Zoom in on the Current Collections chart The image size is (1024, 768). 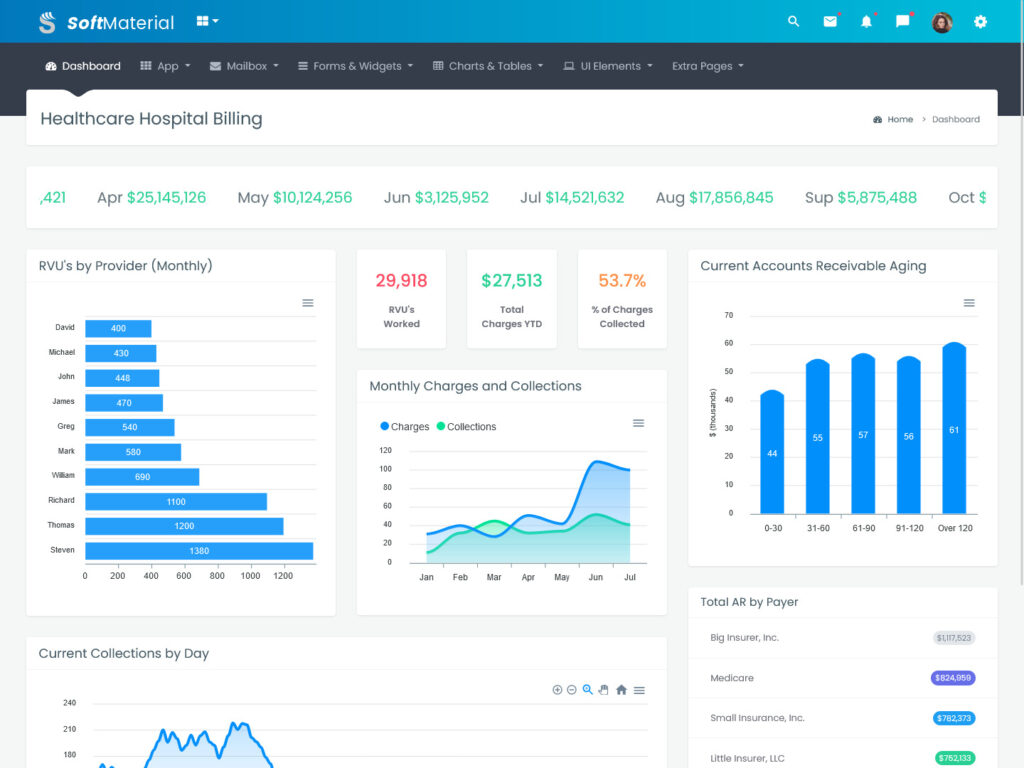pos(558,689)
